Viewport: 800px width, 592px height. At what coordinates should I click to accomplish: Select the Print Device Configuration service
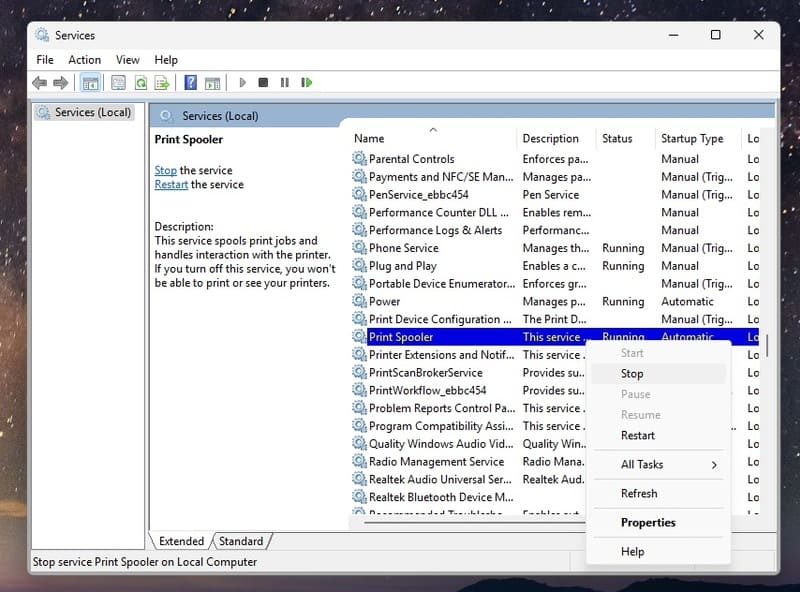[440, 319]
